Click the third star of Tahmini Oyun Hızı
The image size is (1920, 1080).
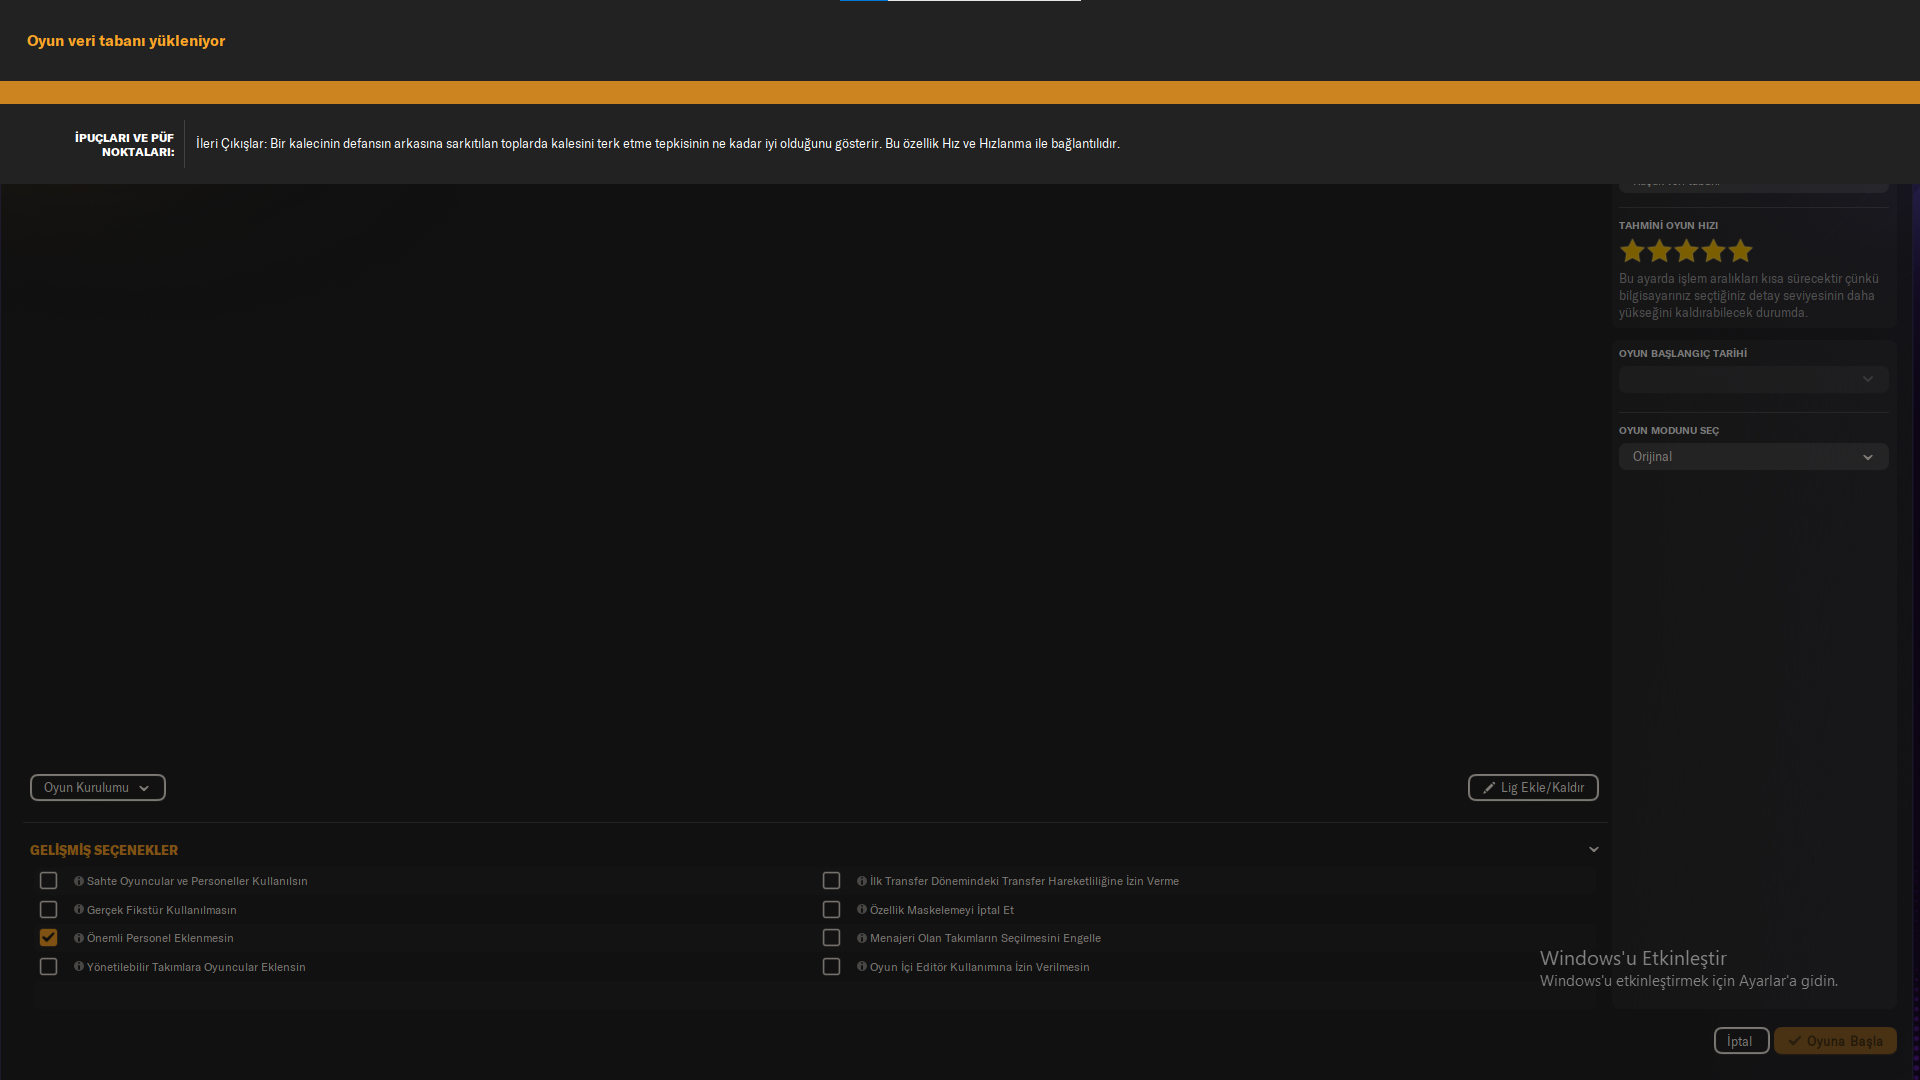coord(1686,251)
